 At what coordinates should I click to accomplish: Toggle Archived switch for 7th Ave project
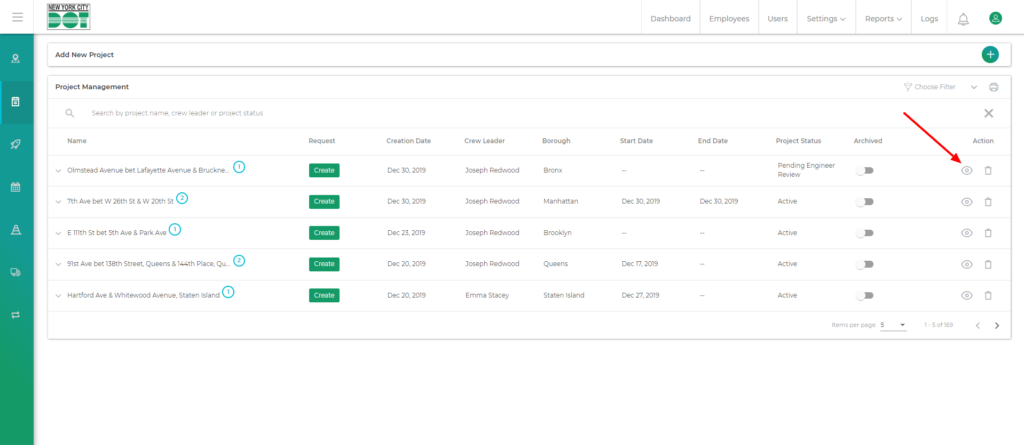(x=864, y=202)
